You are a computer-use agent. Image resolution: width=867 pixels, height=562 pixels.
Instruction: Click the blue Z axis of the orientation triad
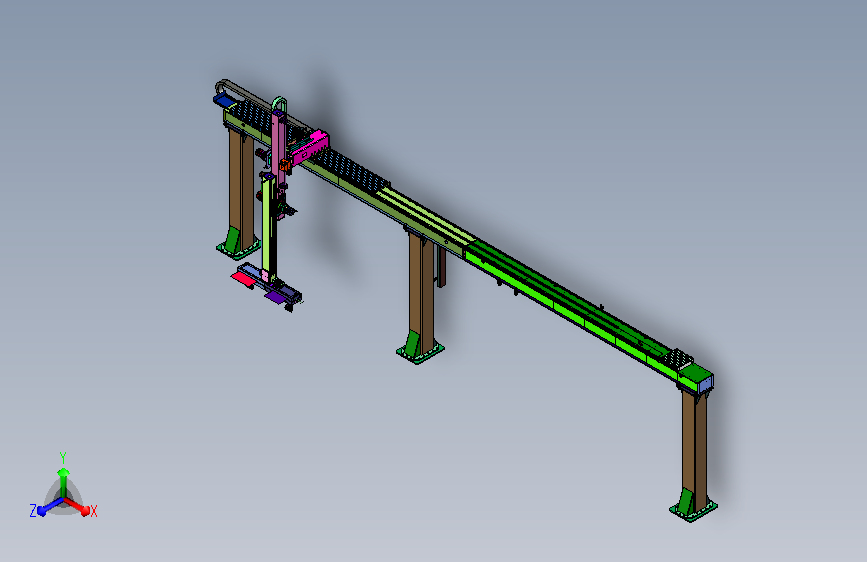tap(50, 506)
